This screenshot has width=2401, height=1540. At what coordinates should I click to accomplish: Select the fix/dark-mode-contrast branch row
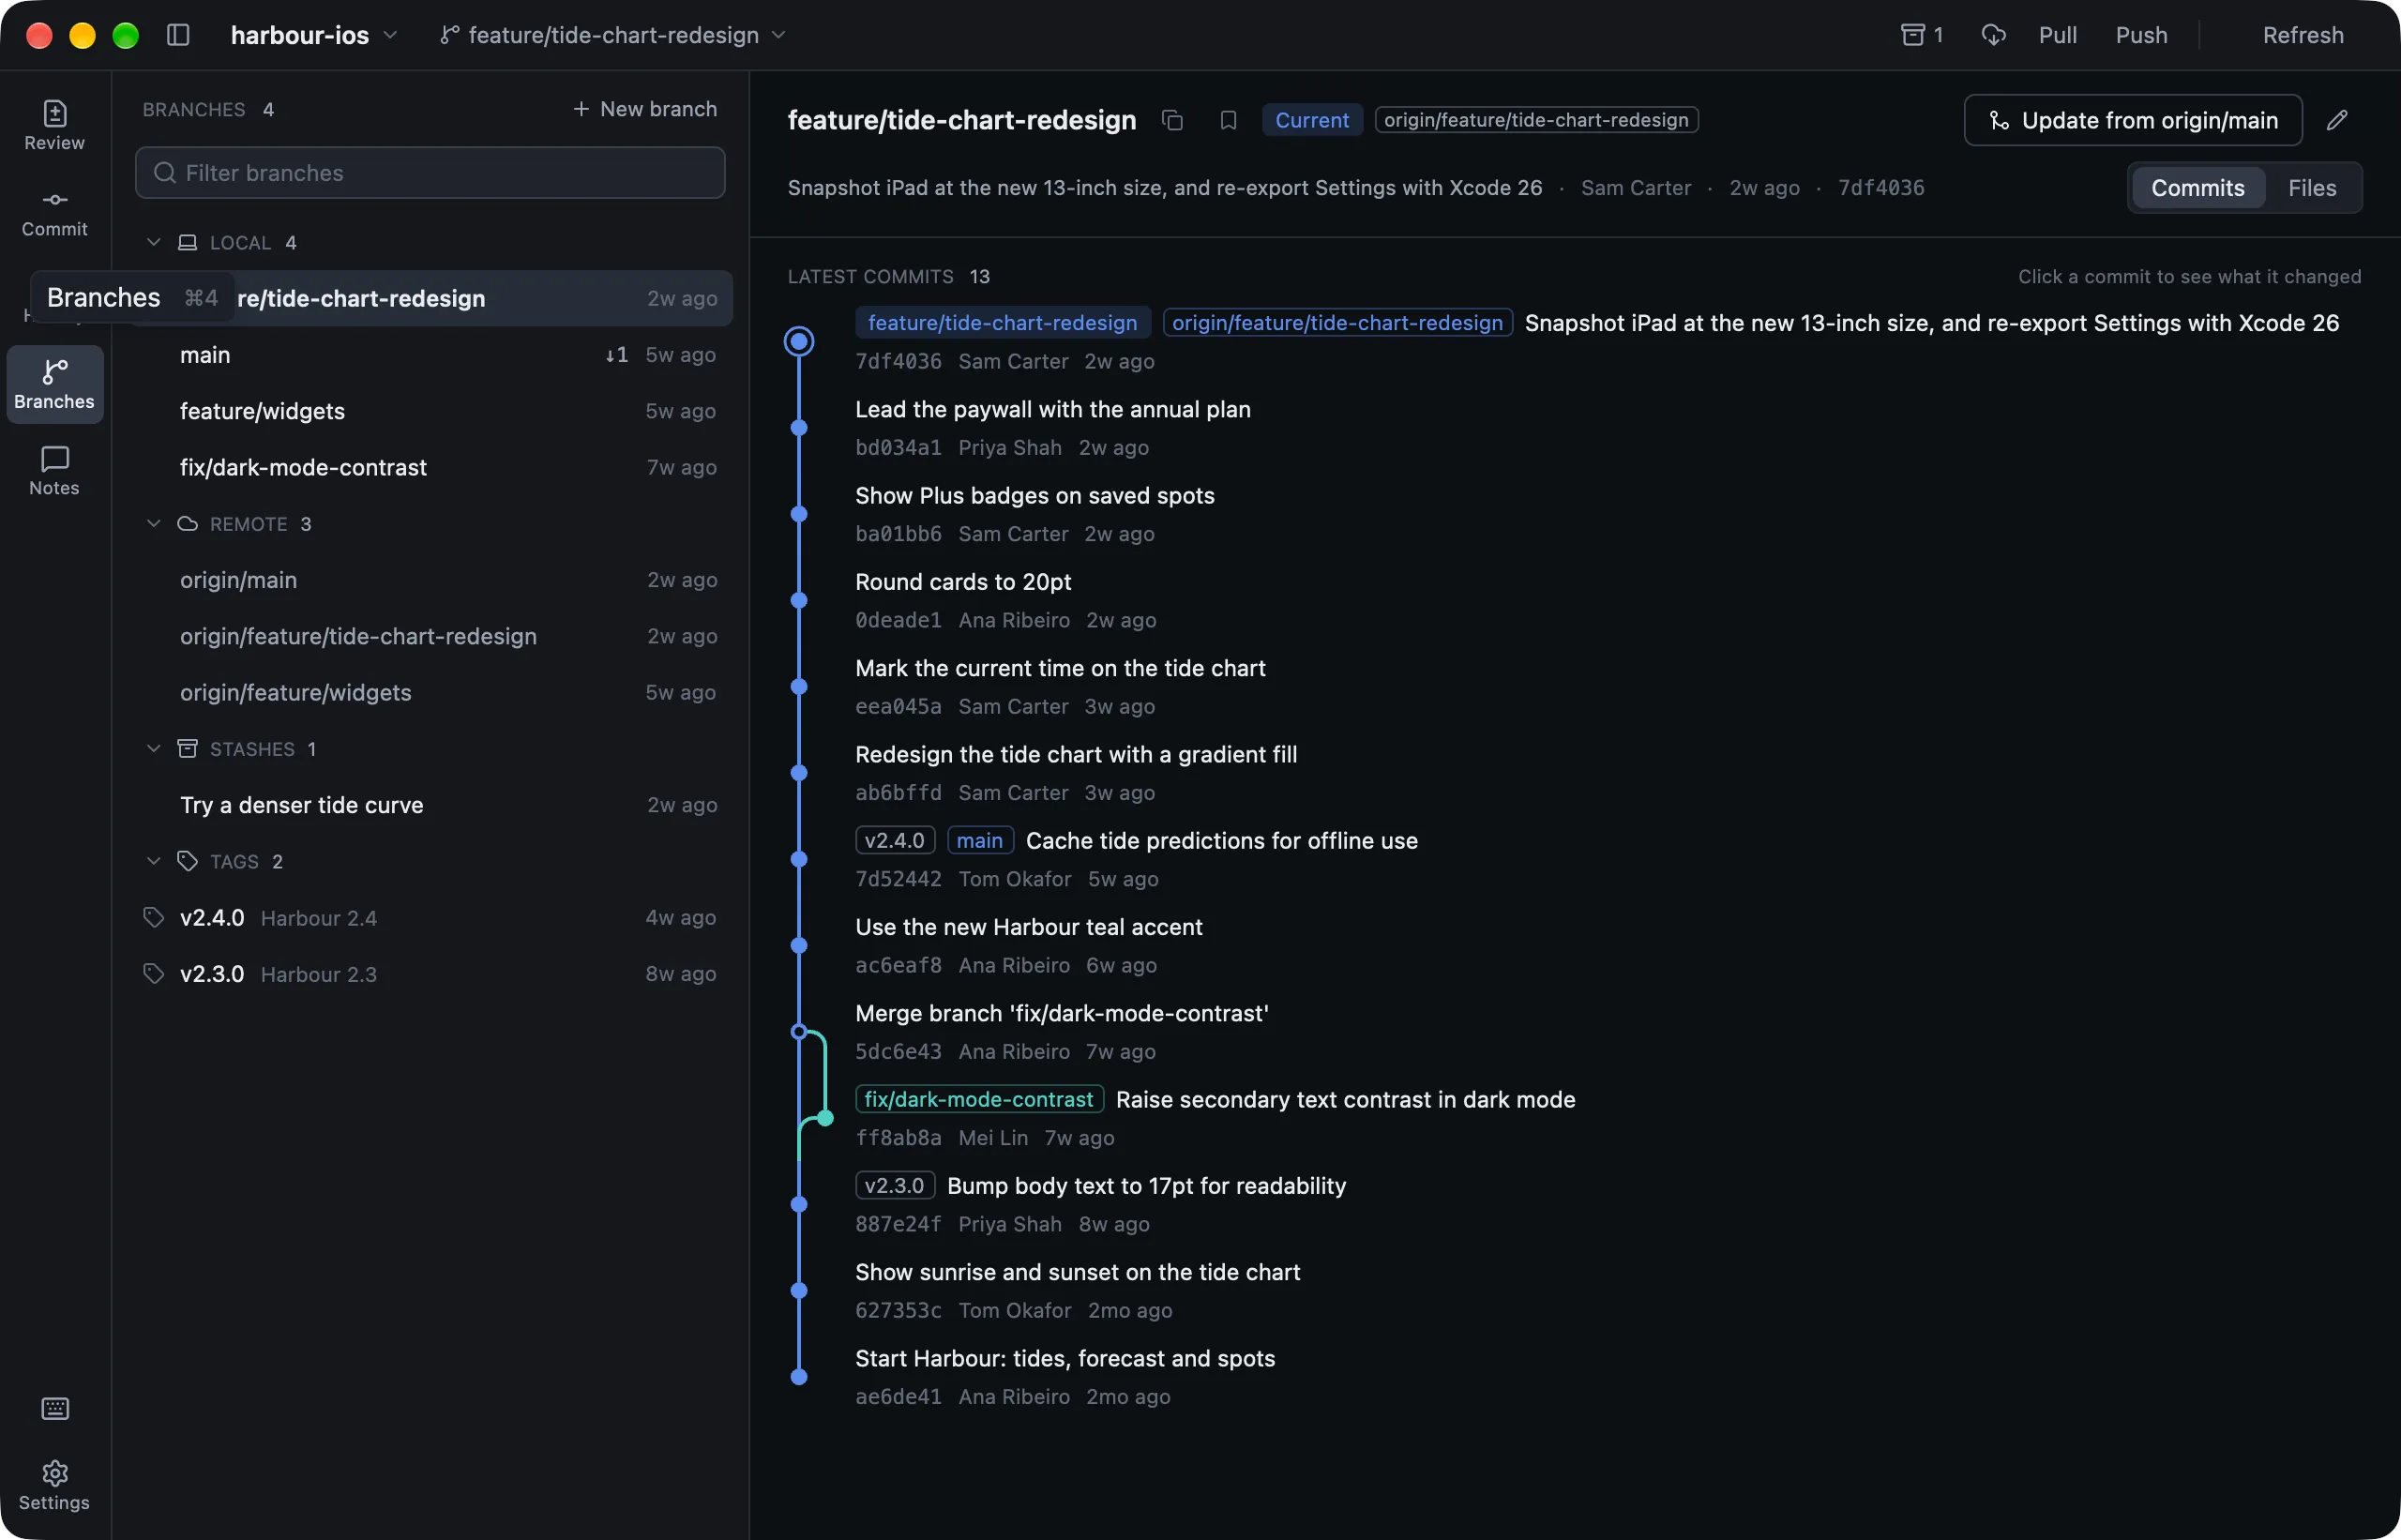pos(433,467)
